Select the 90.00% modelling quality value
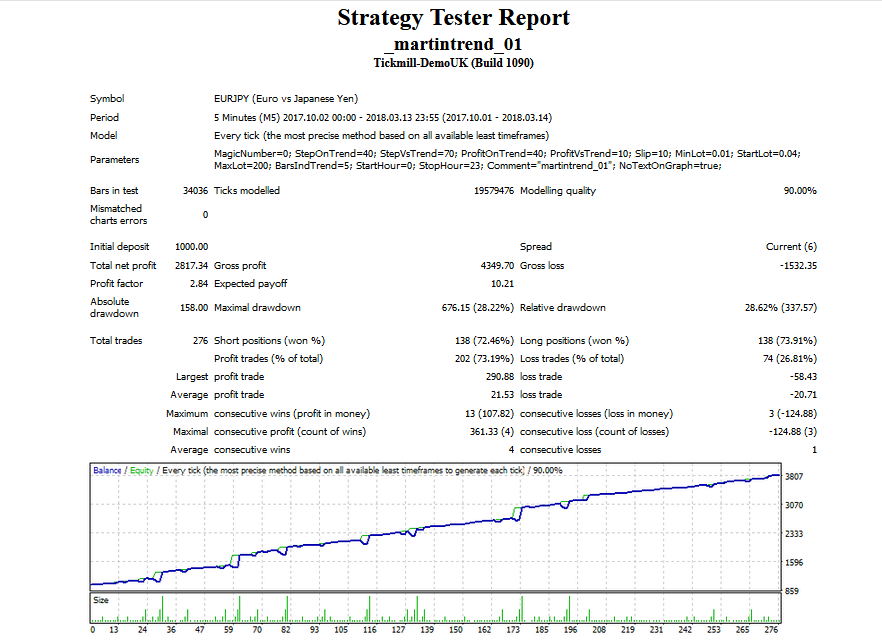Screen dimensions: 882x641 coord(800,191)
